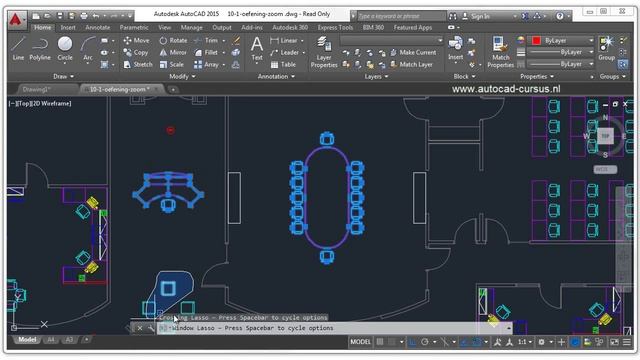Click the object color wheel icon

click(521, 40)
